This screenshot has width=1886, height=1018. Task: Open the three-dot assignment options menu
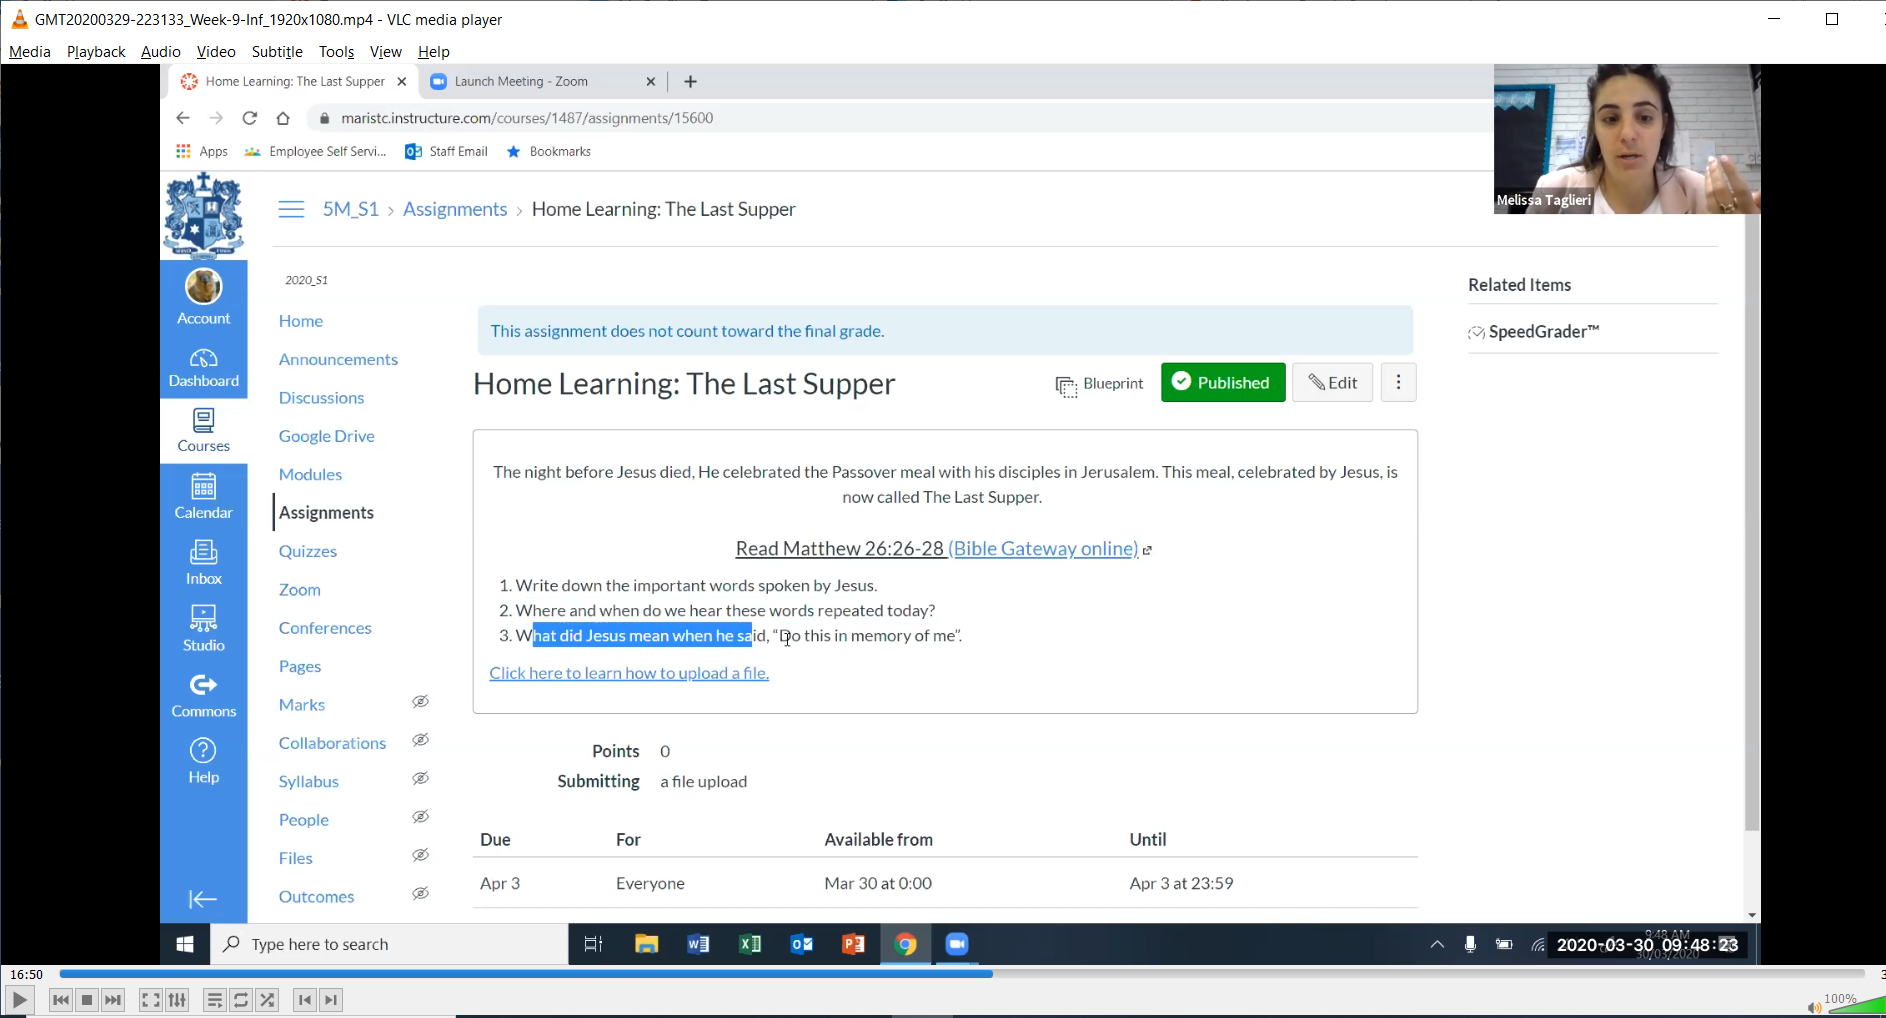pyautogui.click(x=1398, y=383)
